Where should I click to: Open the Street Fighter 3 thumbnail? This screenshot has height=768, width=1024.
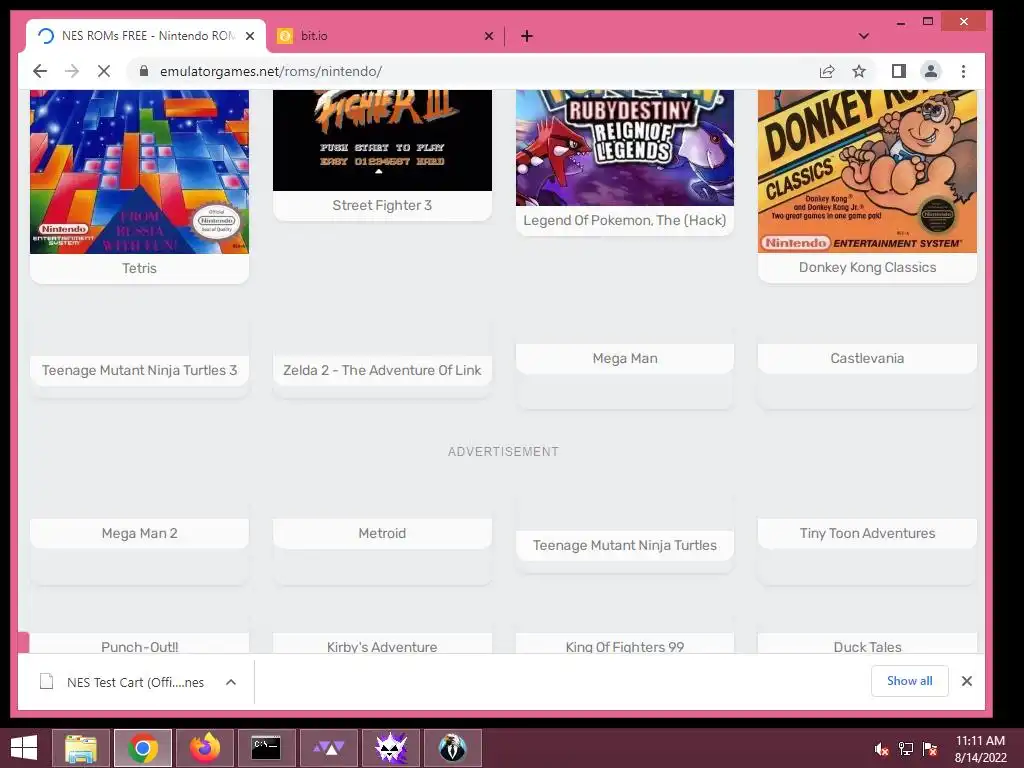[x=382, y=140]
